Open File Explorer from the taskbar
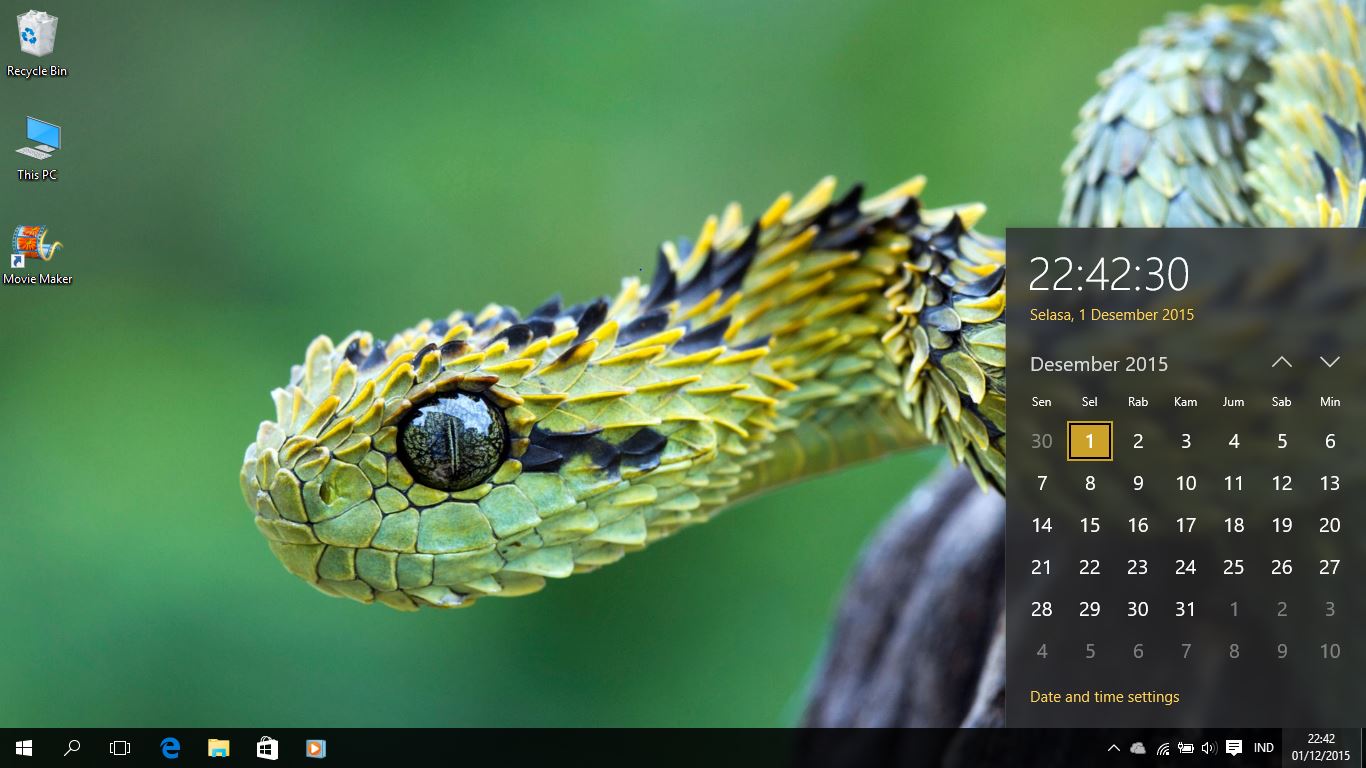Viewport: 1366px width, 768px height. [x=218, y=747]
